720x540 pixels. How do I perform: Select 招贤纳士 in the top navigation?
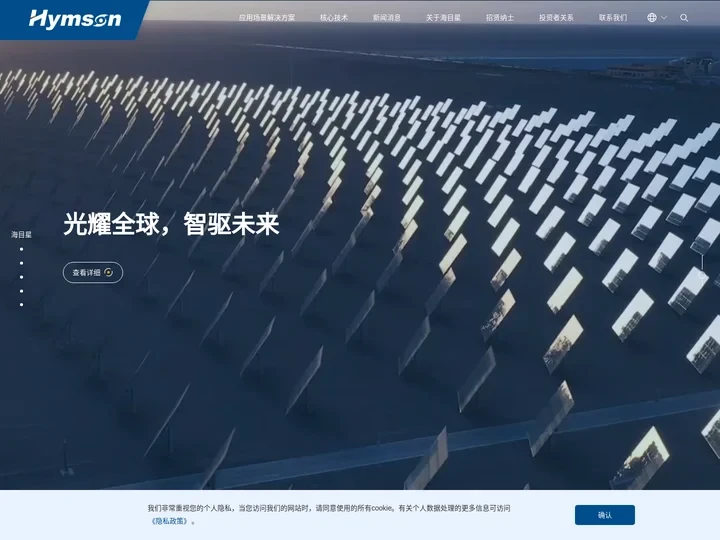(x=500, y=17)
